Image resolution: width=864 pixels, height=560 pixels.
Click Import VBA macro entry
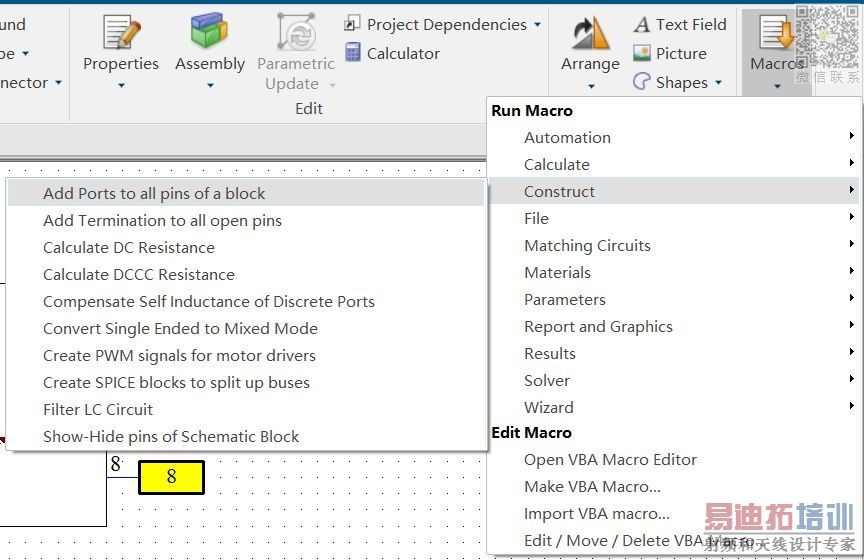(597, 513)
